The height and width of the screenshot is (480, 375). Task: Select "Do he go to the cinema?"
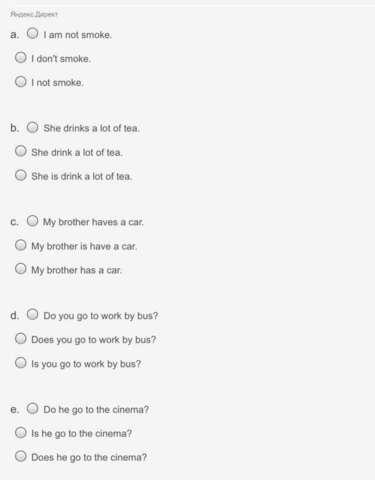pyautogui.click(x=32, y=408)
